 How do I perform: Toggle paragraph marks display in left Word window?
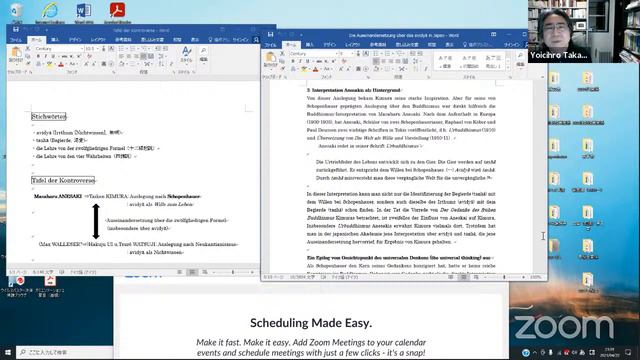pos(171,64)
